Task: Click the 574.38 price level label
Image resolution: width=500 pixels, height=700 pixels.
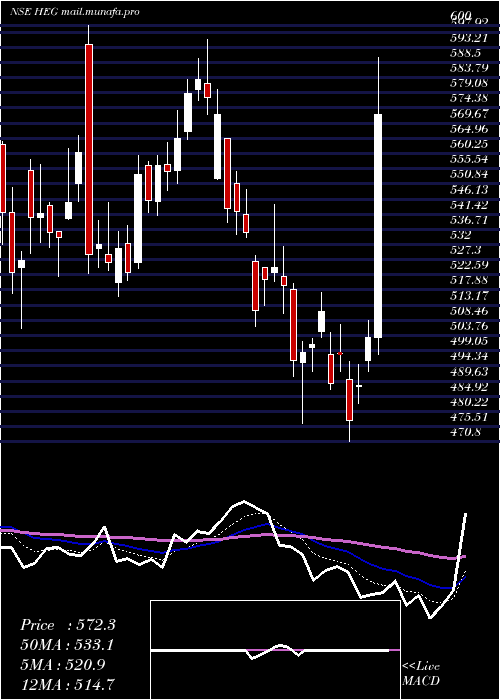Action: pos(468,98)
